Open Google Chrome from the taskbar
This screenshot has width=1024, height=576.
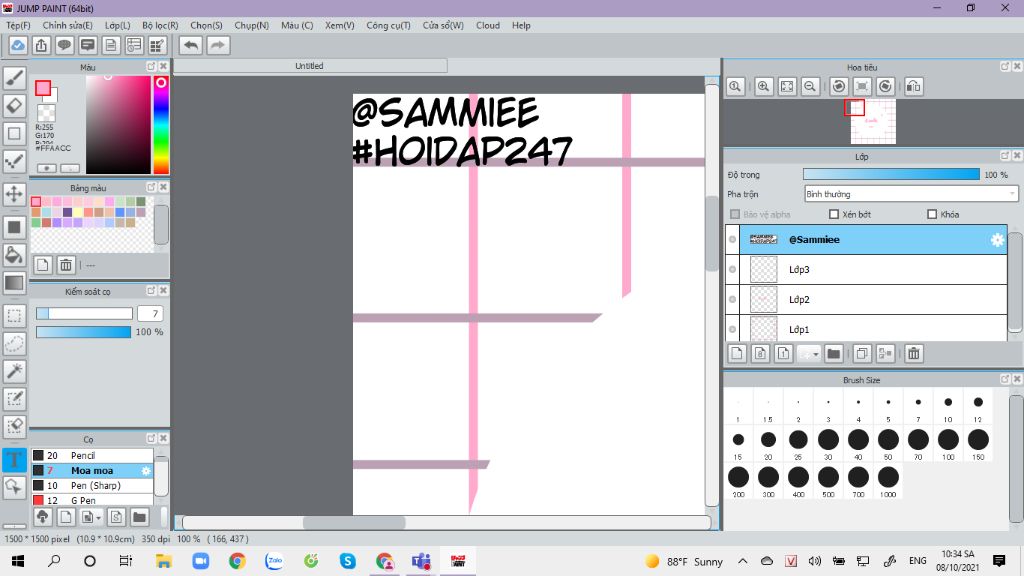237,560
